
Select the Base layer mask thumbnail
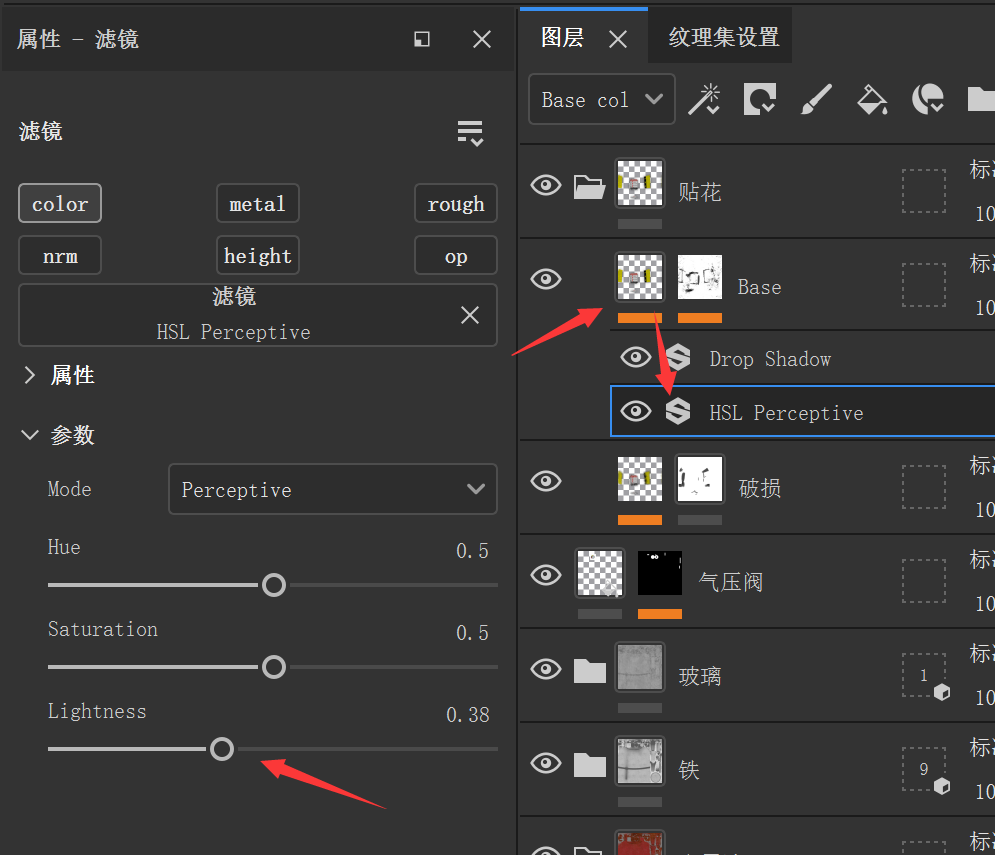tap(699, 278)
